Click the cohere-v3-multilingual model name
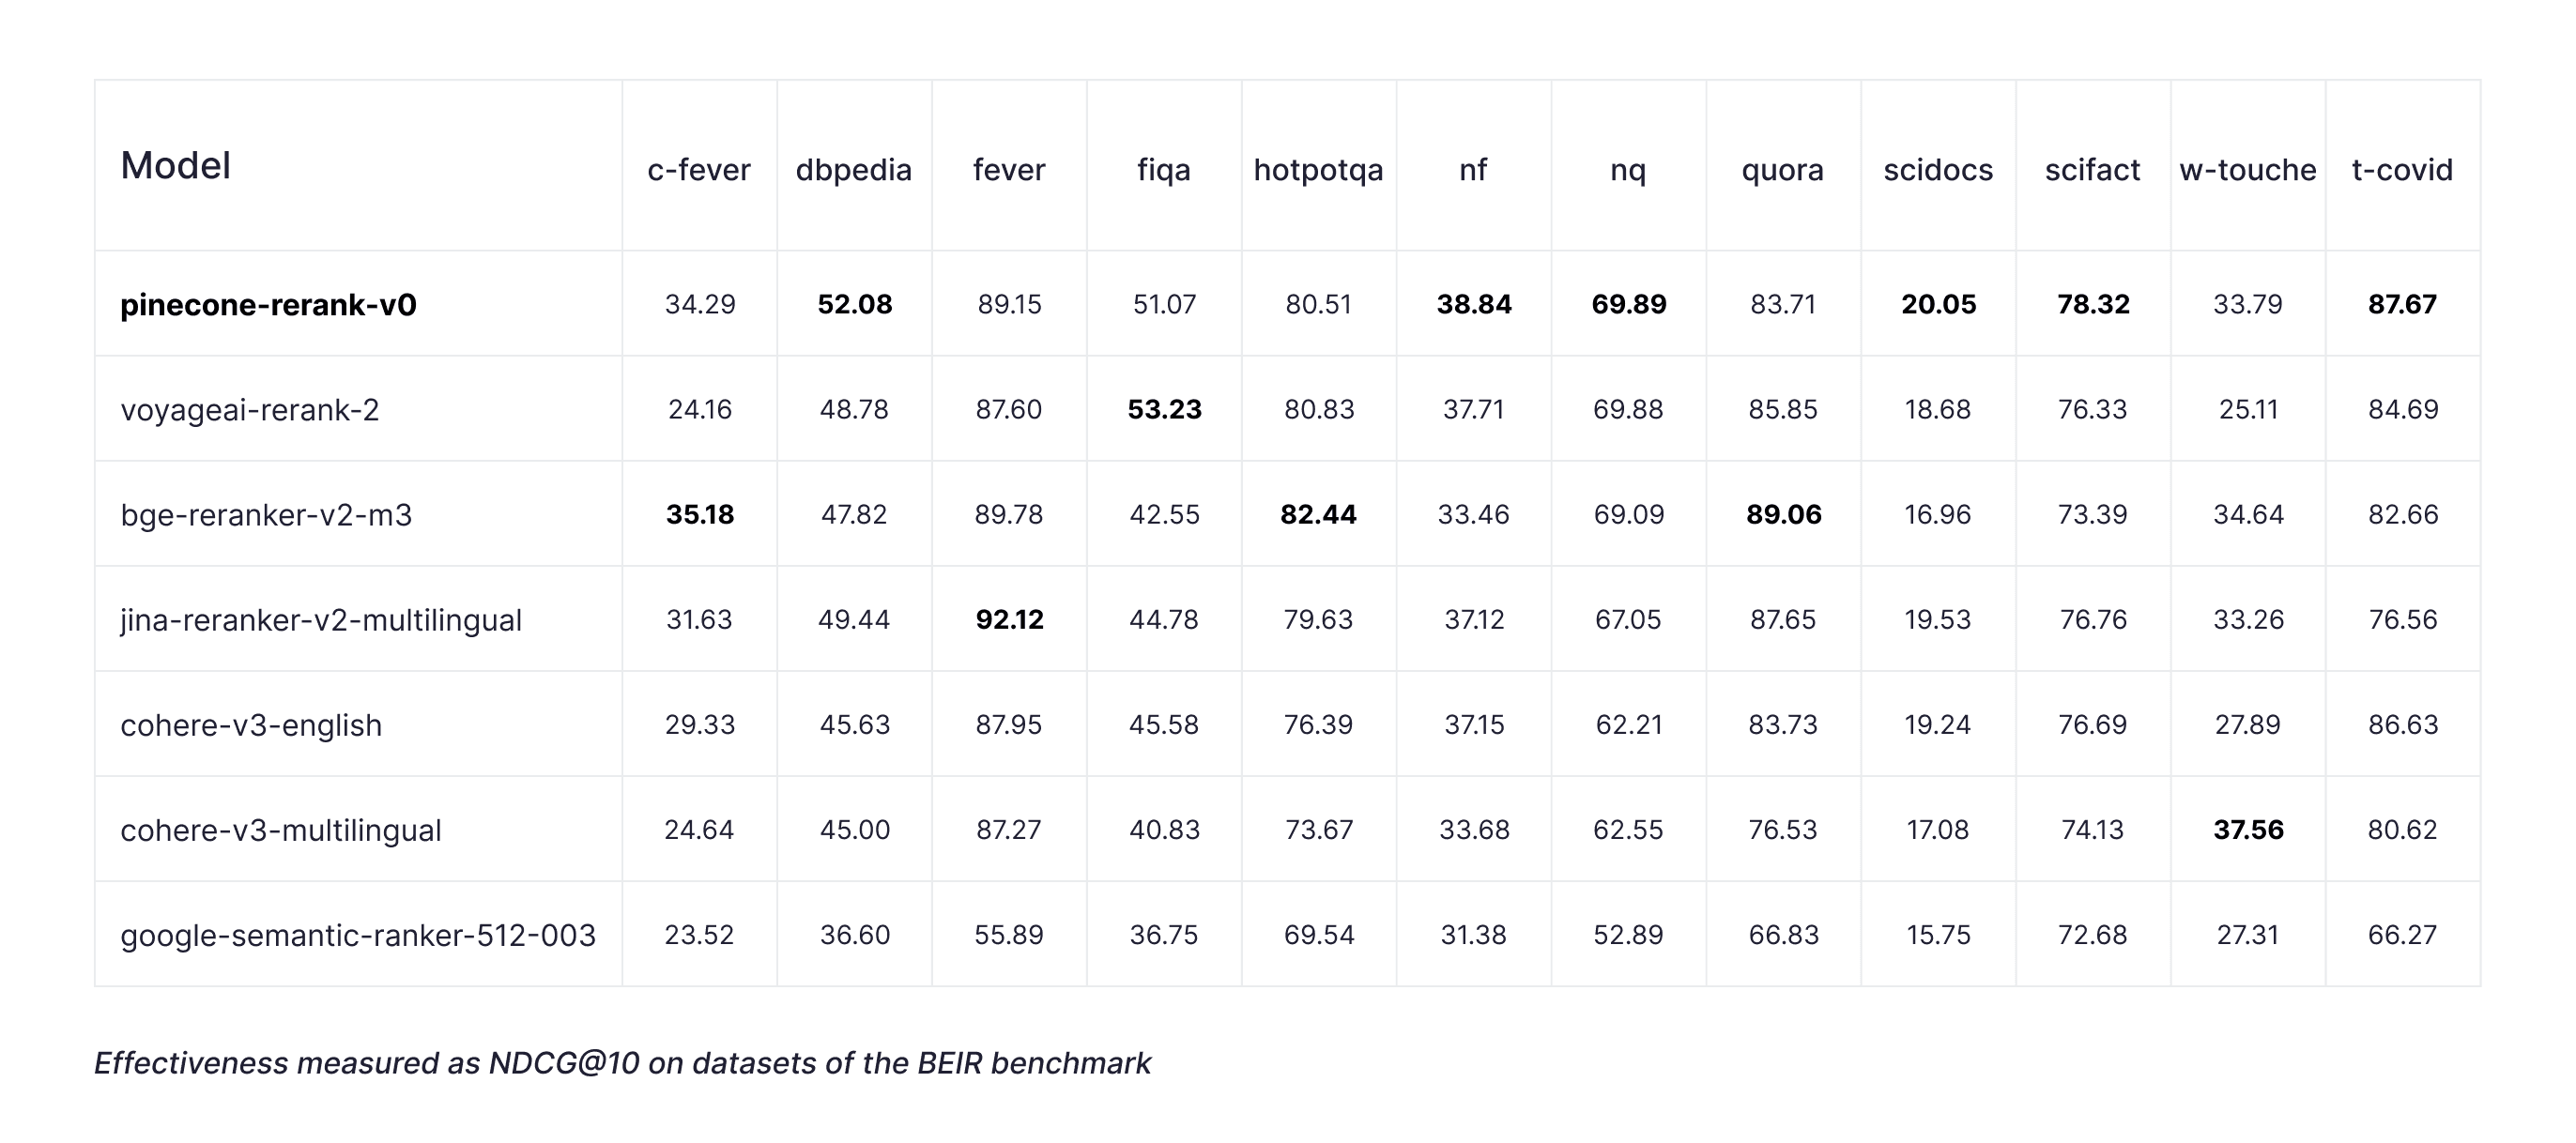The width and height of the screenshot is (2576, 1143). (280, 830)
